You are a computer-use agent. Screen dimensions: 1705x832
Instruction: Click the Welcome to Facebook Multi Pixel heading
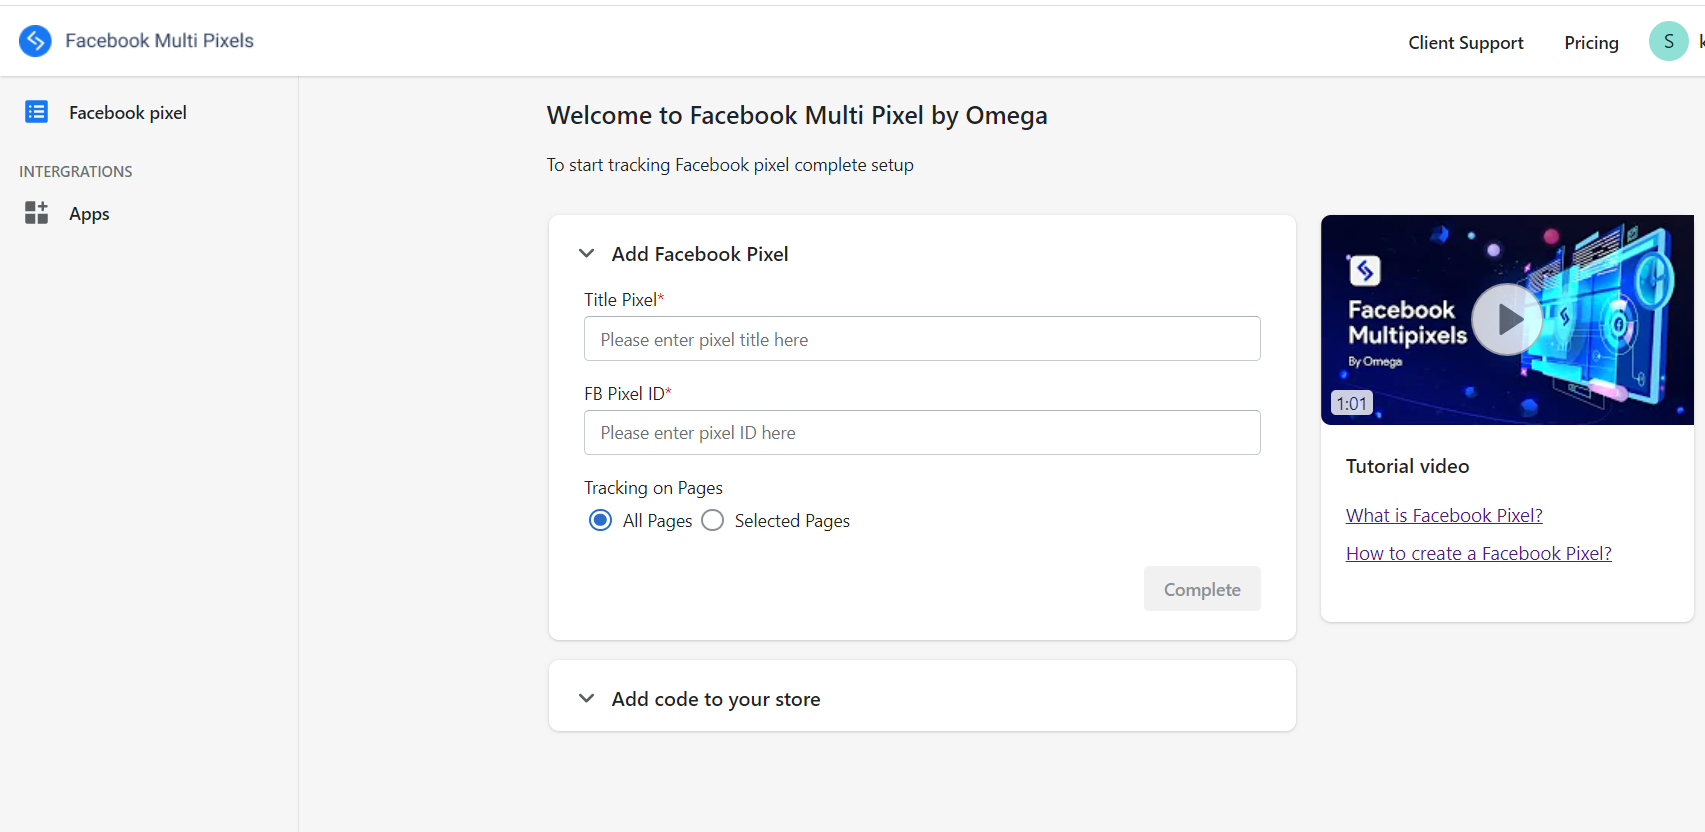(x=797, y=115)
